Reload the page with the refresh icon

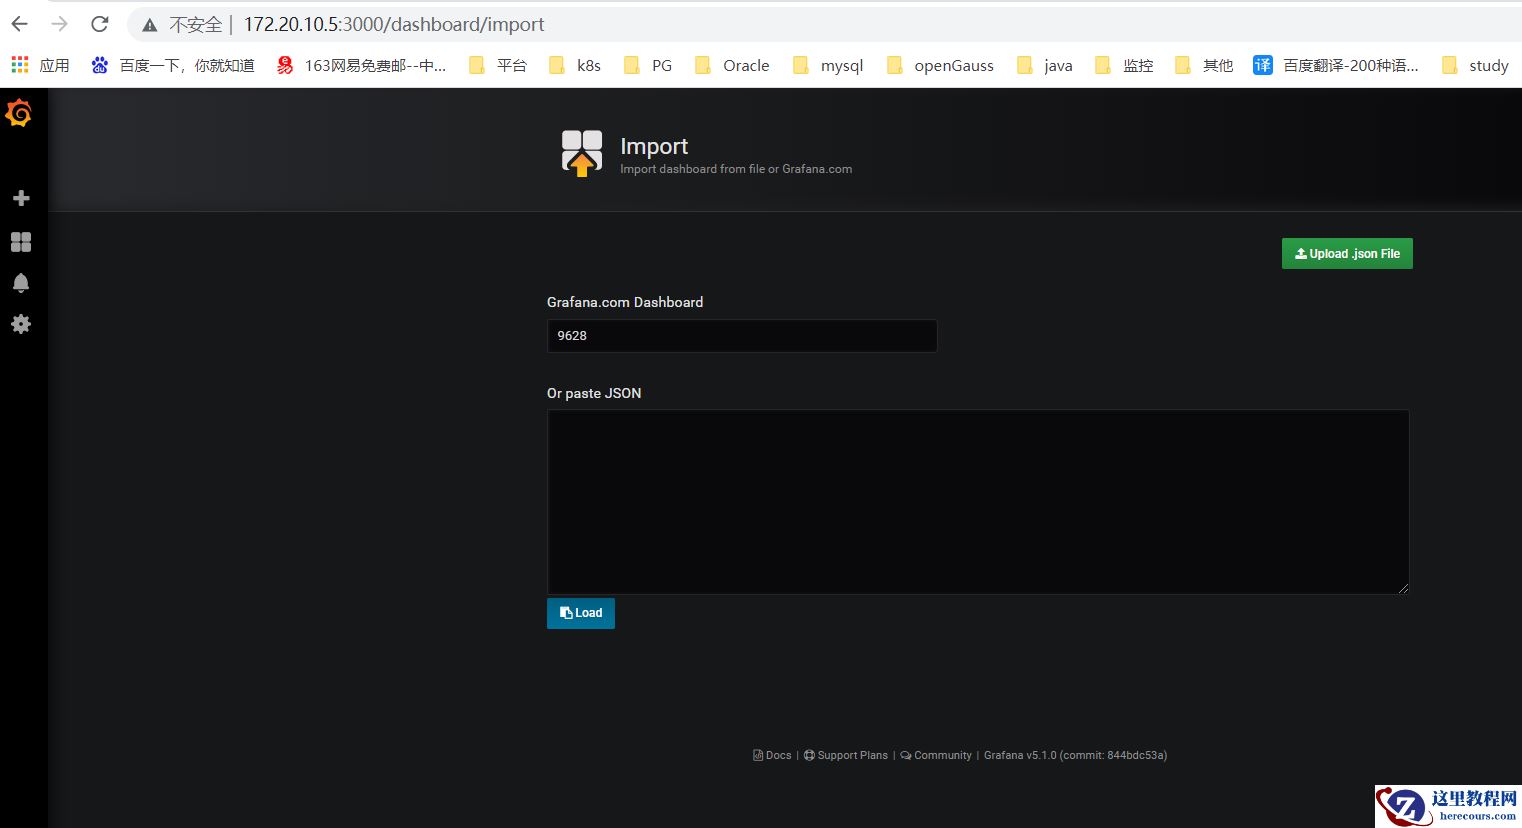click(x=99, y=24)
